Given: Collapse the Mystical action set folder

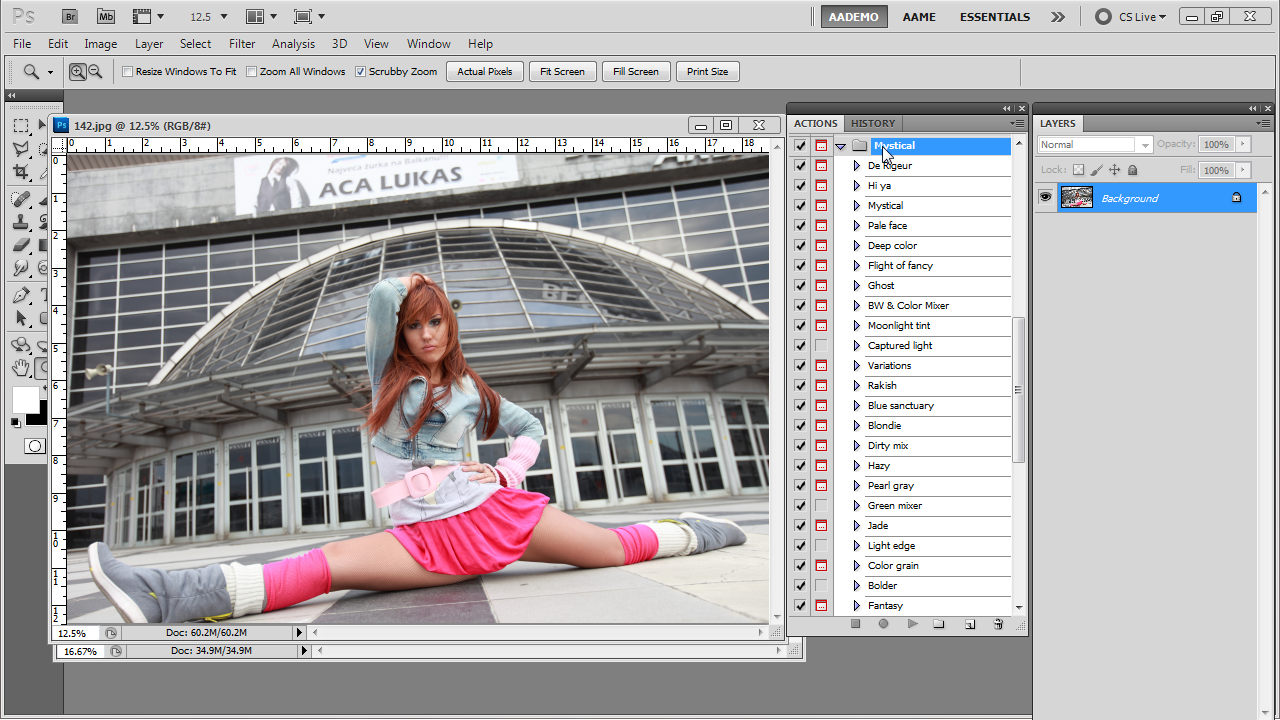Looking at the screenshot, I should coord(840,146).
